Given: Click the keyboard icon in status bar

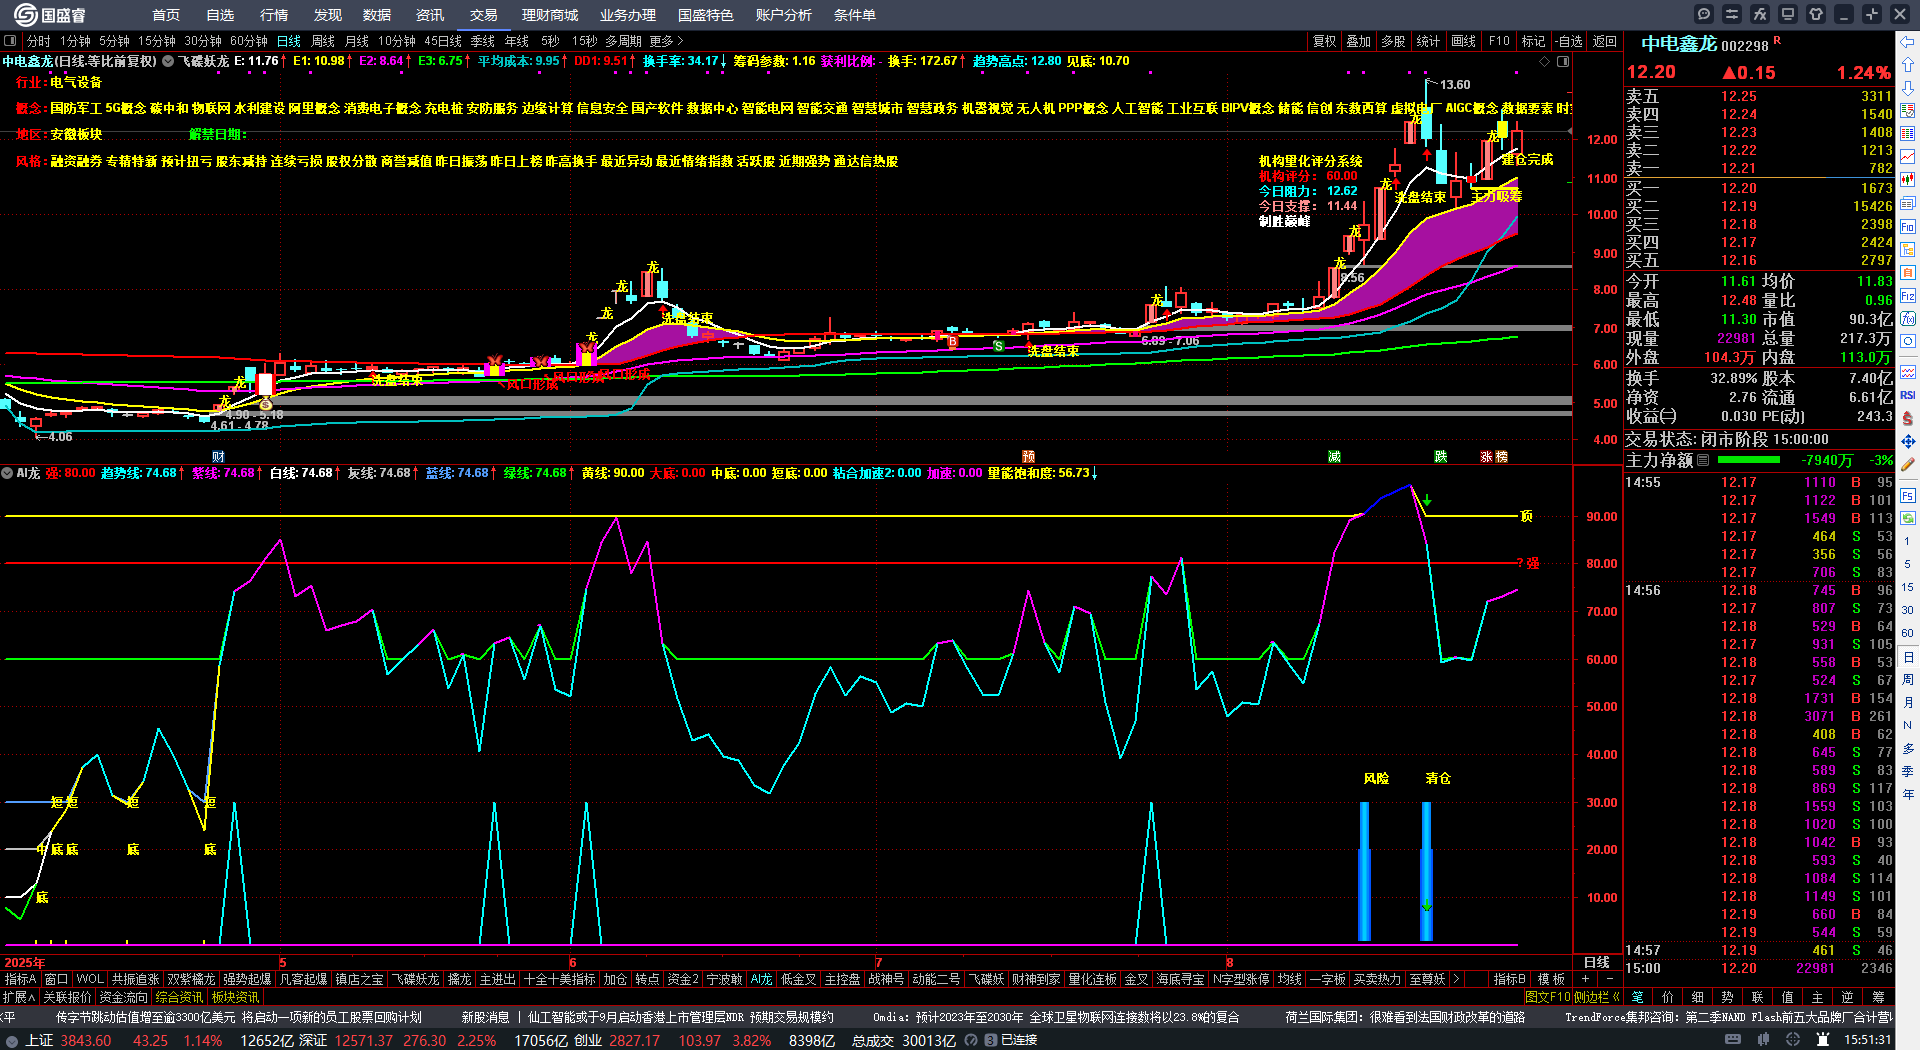Looking at the screenshot, I should pos(1732,1040).
